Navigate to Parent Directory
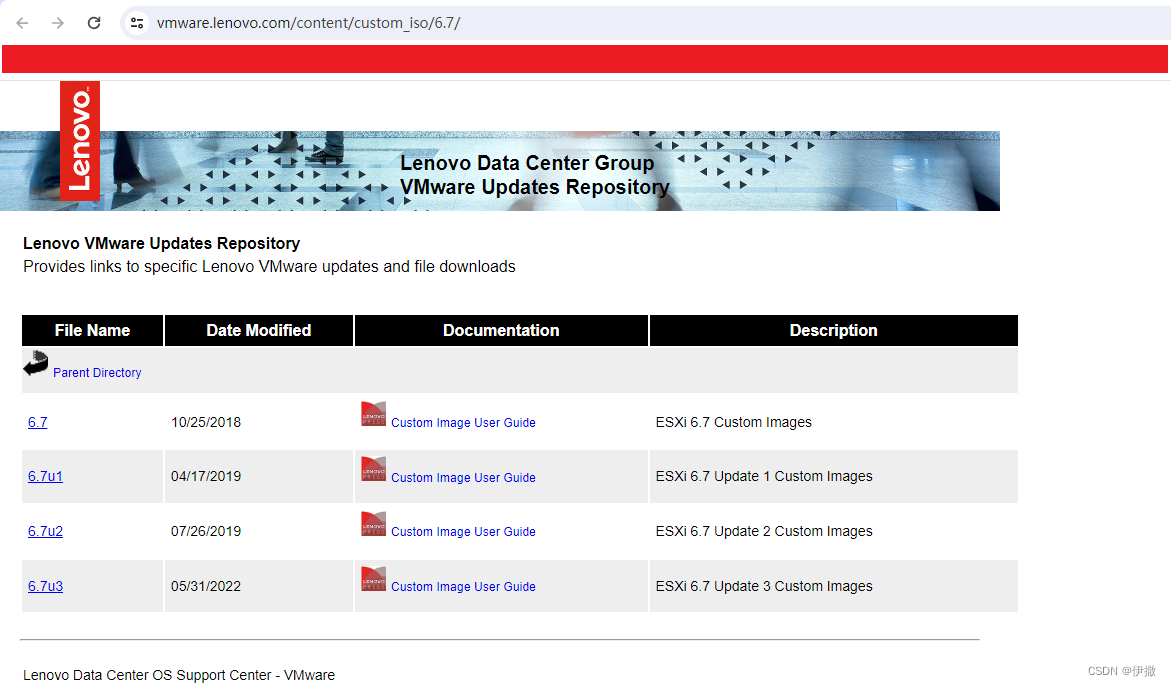This screenshot has height=686, width=1171. pyautogui.click(x=97, y=372)
